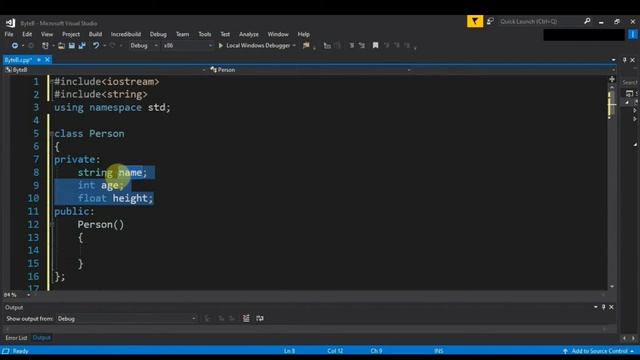The height and width of the screenshot is (360, 640).
Task: Open the Help menu
Action: (303, 34)
